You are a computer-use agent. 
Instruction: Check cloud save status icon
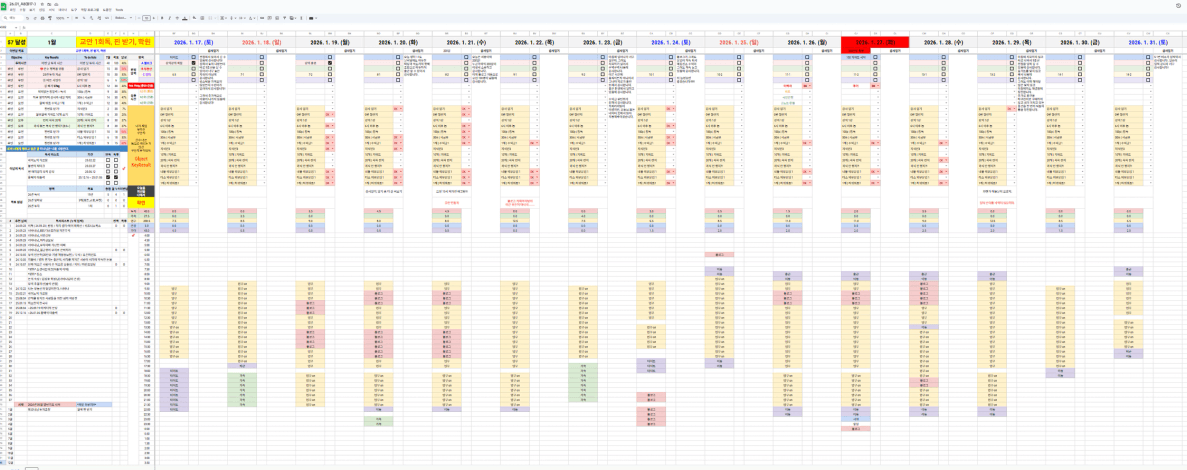coord(57,5)
